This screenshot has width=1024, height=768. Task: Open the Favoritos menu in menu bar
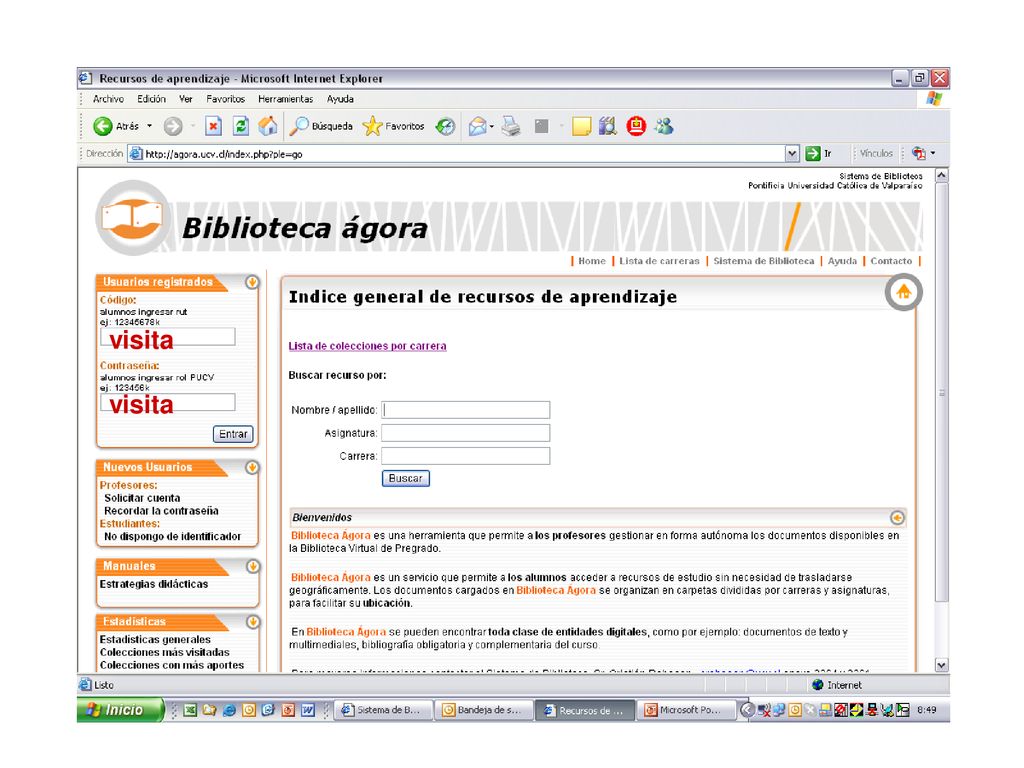pos(225,99)
